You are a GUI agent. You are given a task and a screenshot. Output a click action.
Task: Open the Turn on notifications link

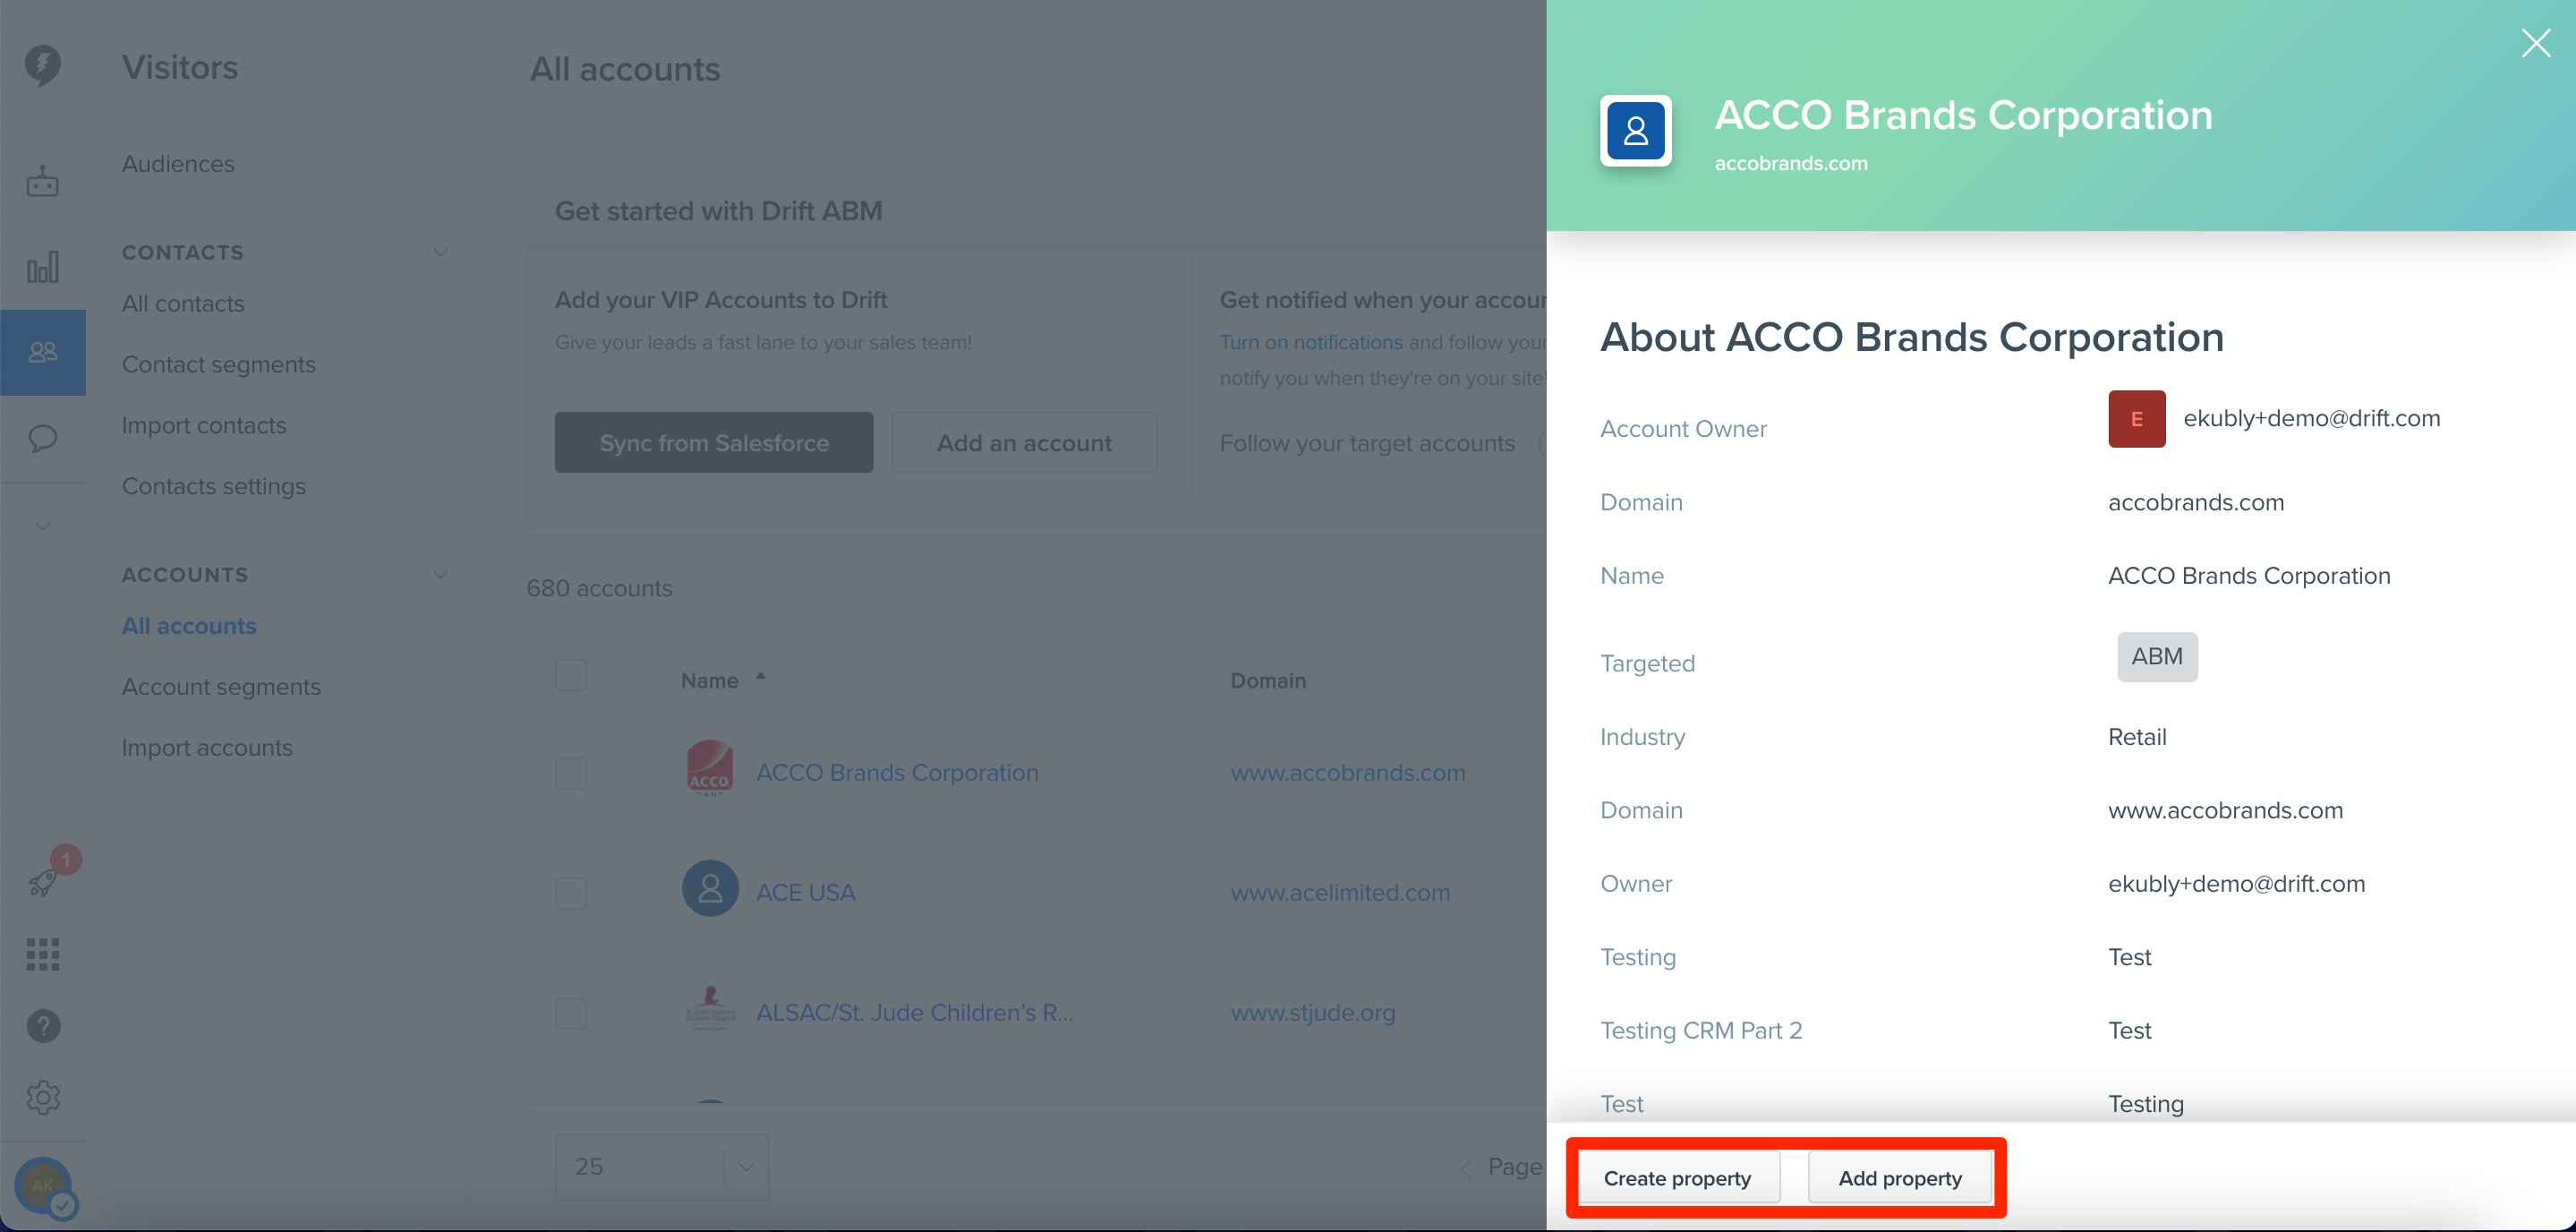click(x=1311, y=342)
